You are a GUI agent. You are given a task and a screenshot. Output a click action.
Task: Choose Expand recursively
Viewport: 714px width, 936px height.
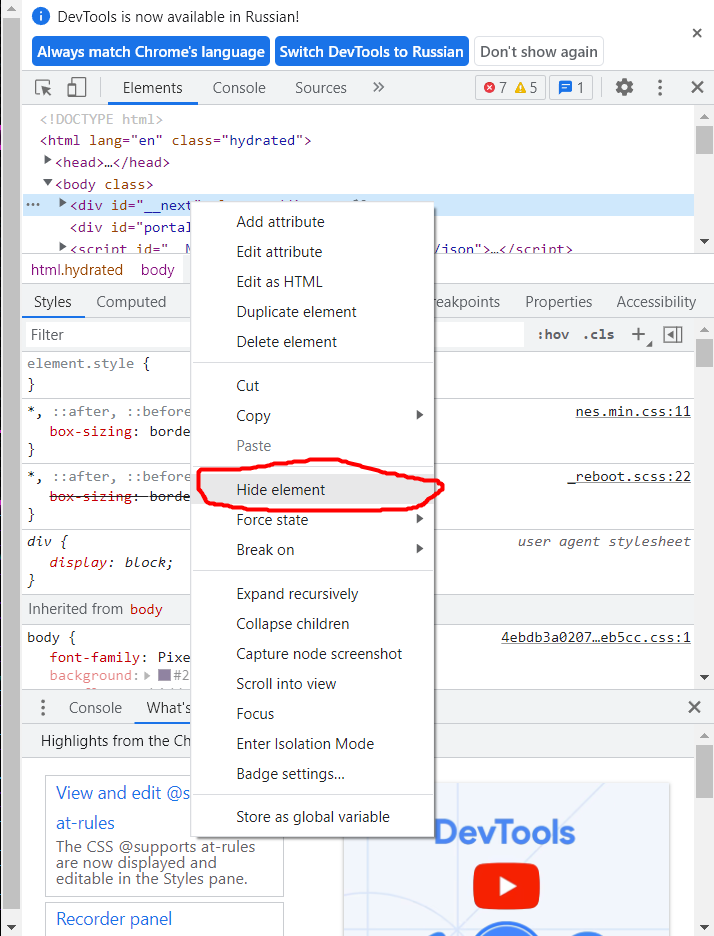tap(313, 594)
